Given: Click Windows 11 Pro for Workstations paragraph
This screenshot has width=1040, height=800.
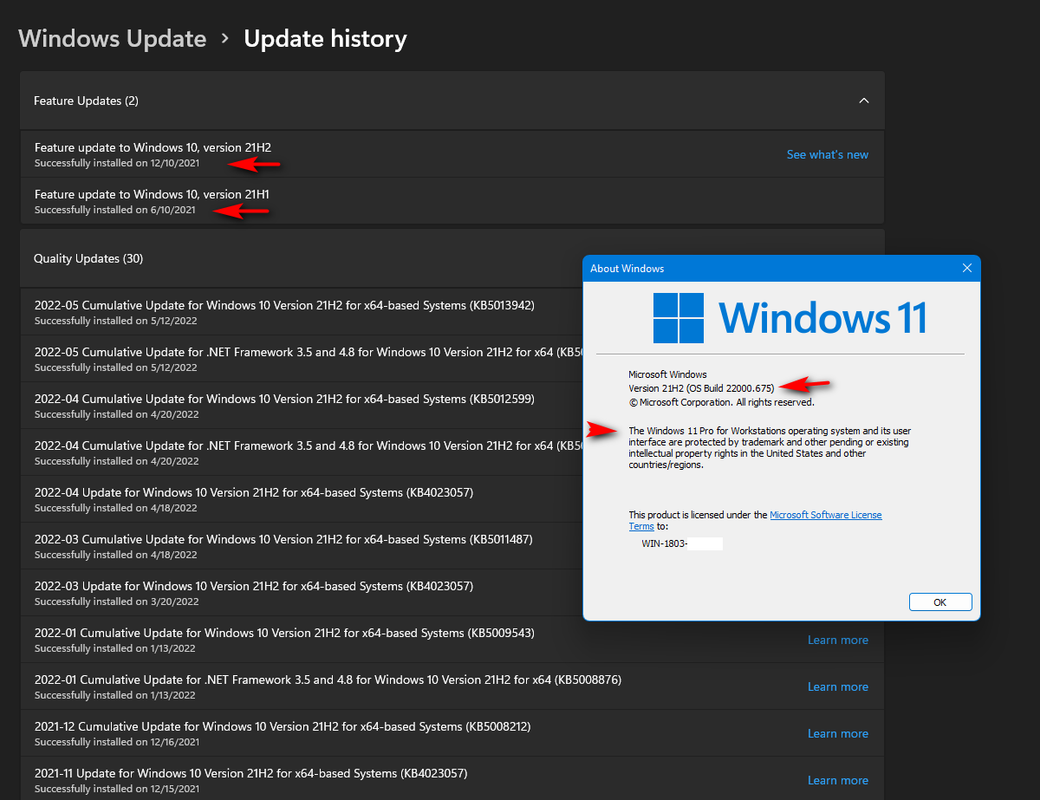Looking at the screenshot, I should [x=769, y=448].
